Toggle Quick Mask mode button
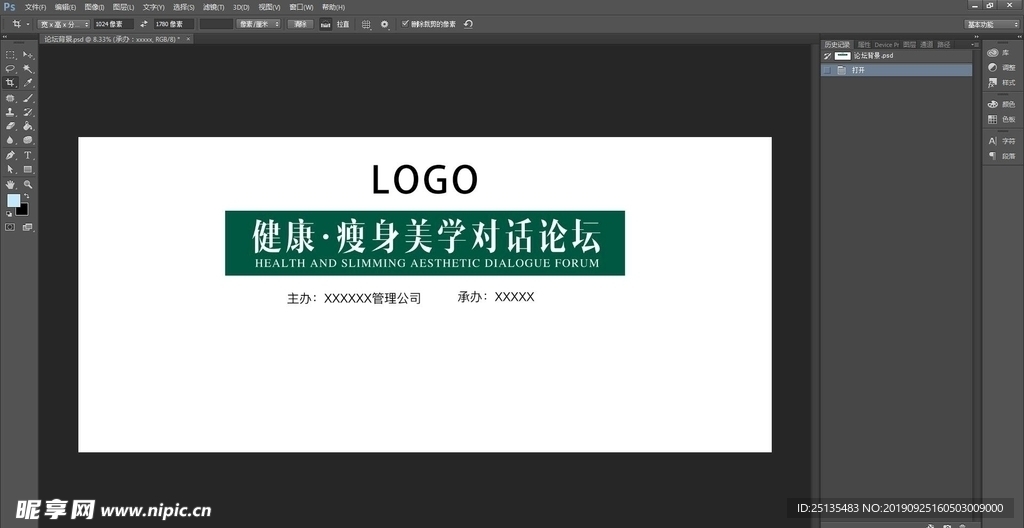Image resolution: width=1024 pixels, height=528 pixels. click(x=10, y=227)
